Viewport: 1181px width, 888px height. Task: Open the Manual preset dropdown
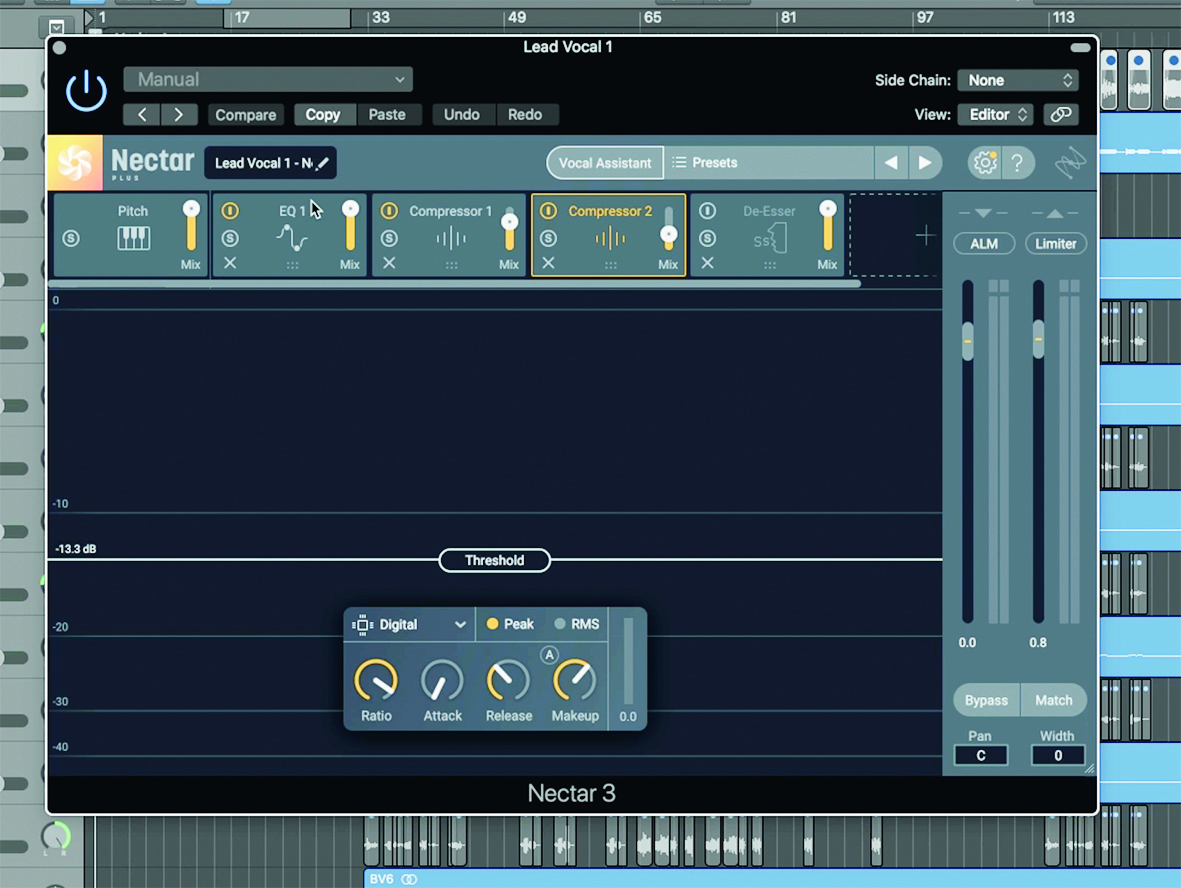[x=268, y=79]
